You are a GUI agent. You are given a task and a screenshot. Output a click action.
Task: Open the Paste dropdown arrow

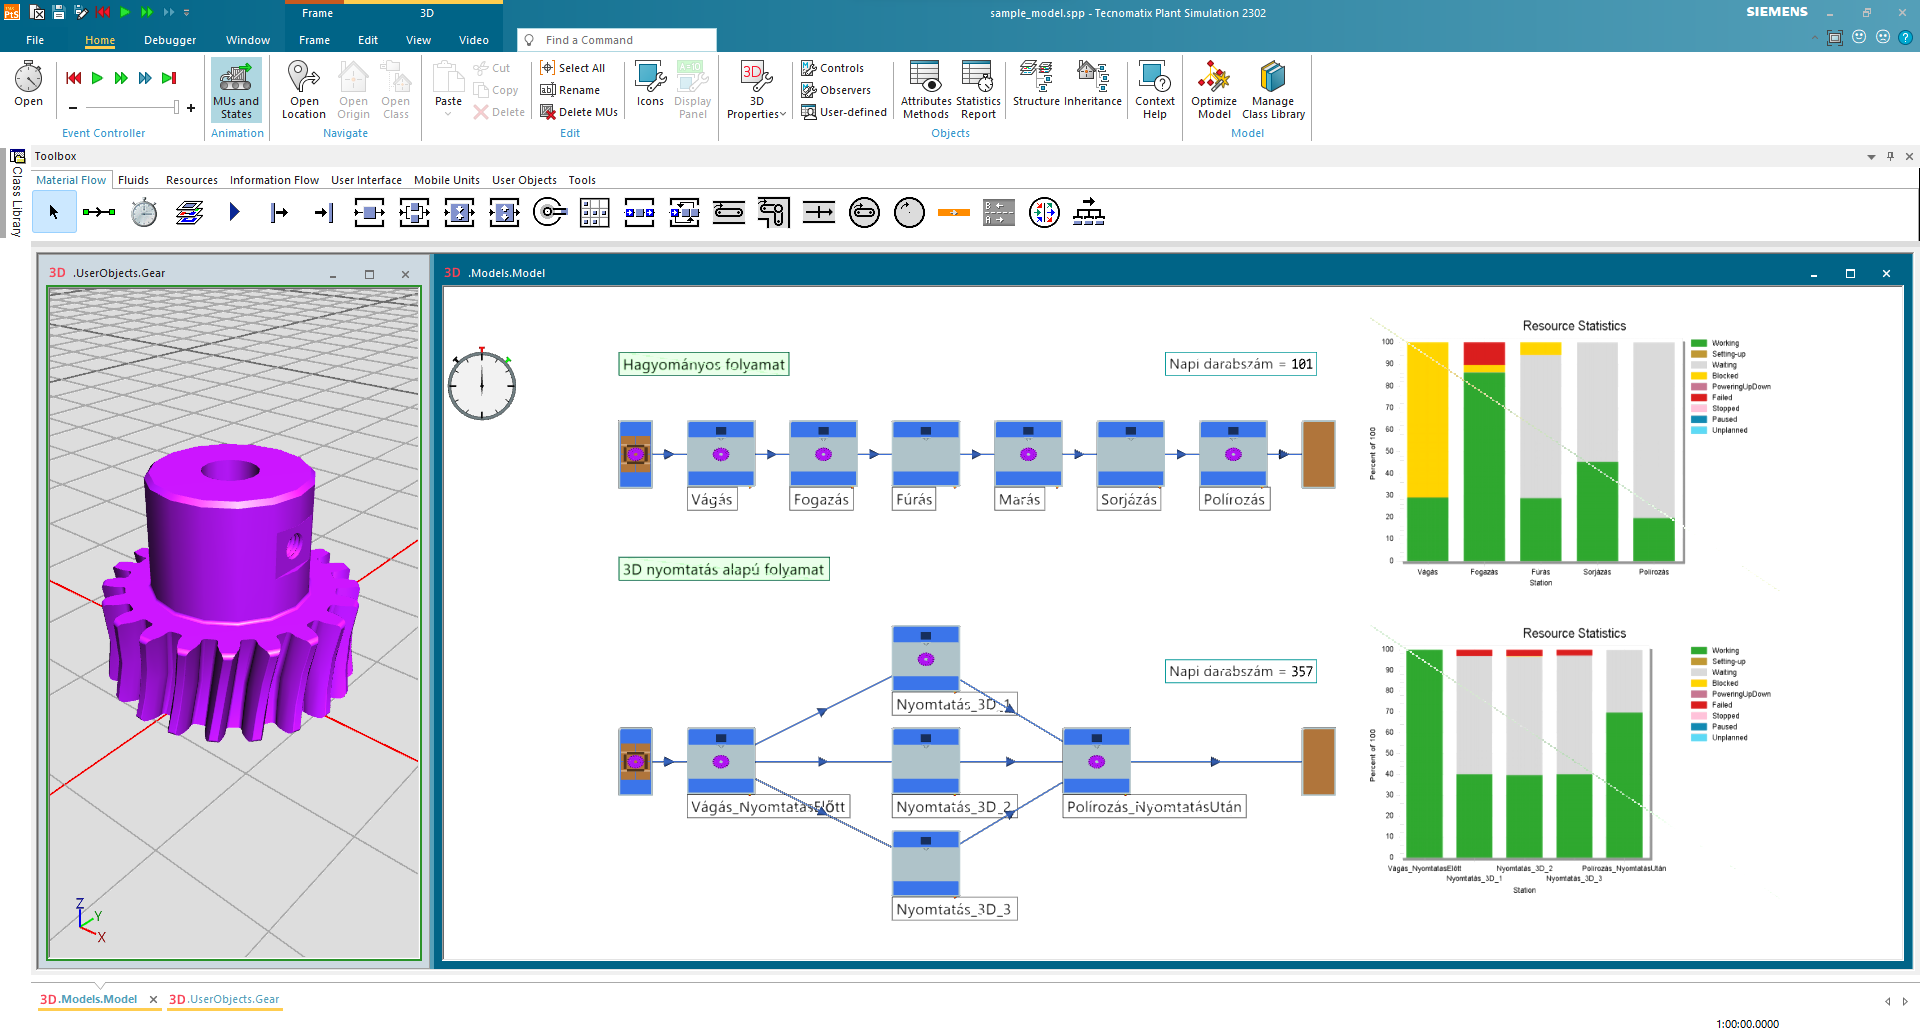click(448, 114)
